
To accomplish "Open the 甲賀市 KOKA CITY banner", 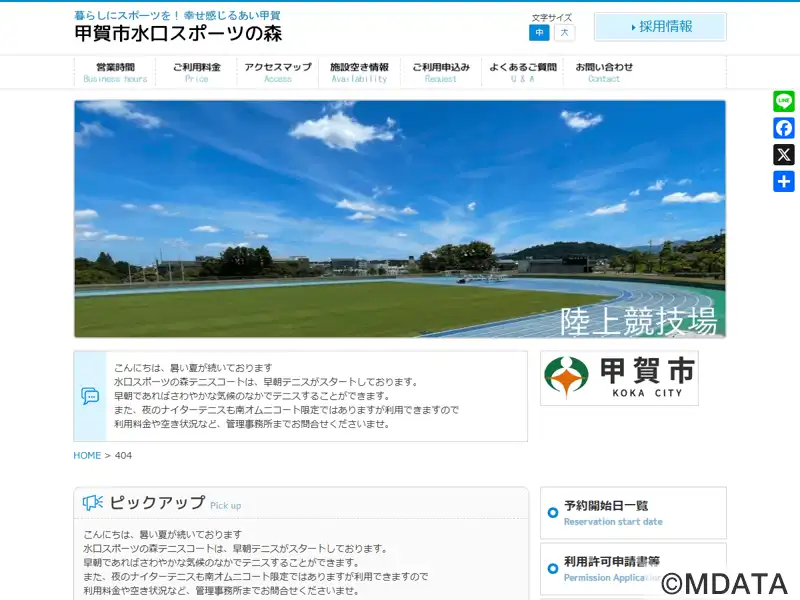I will click(x=619, y=378).
